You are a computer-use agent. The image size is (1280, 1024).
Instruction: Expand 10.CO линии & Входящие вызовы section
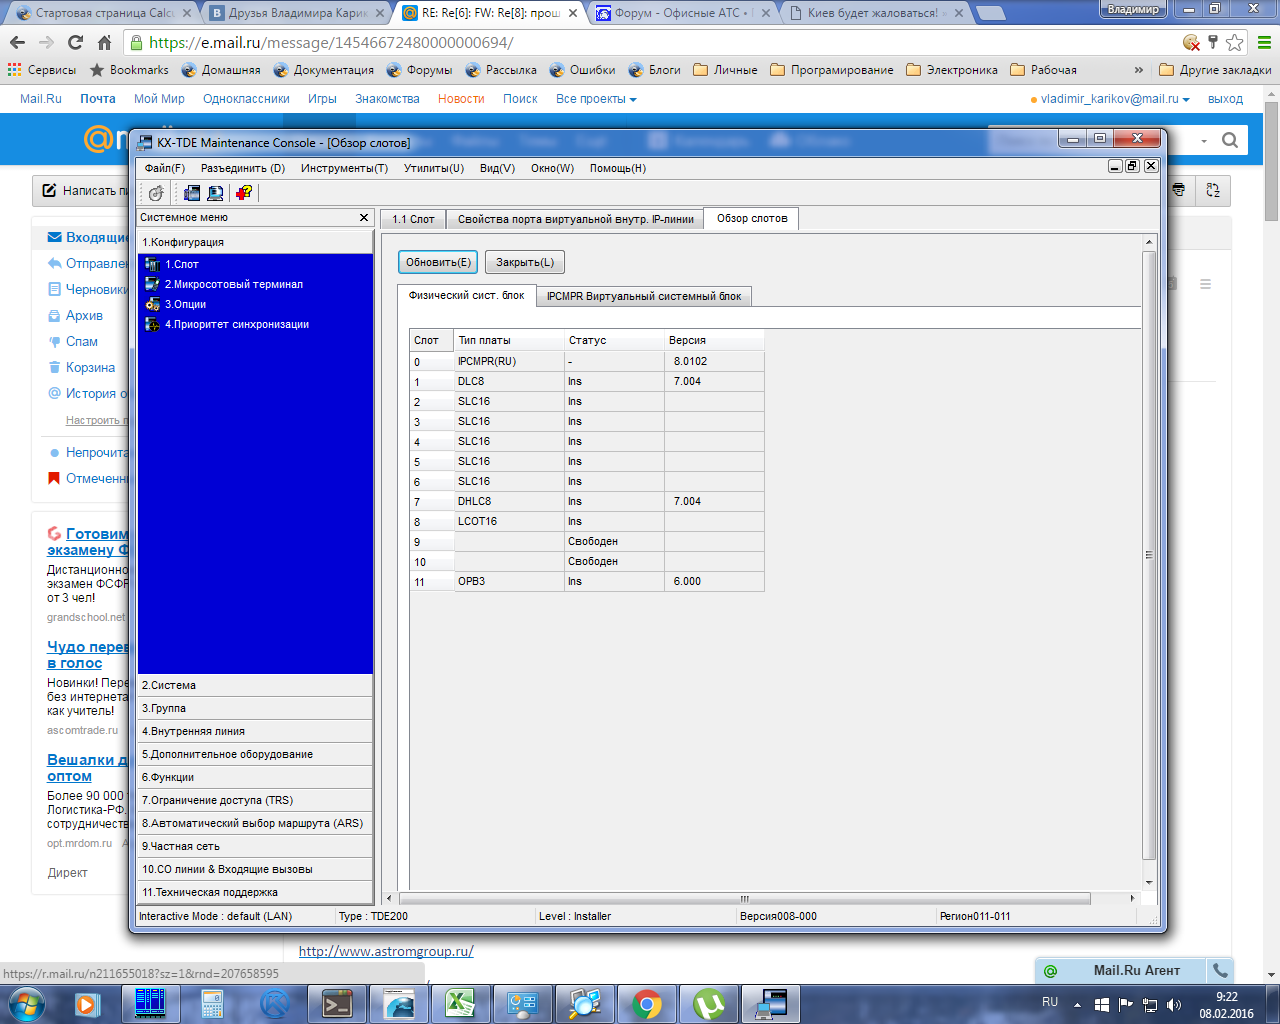point(255,869)
